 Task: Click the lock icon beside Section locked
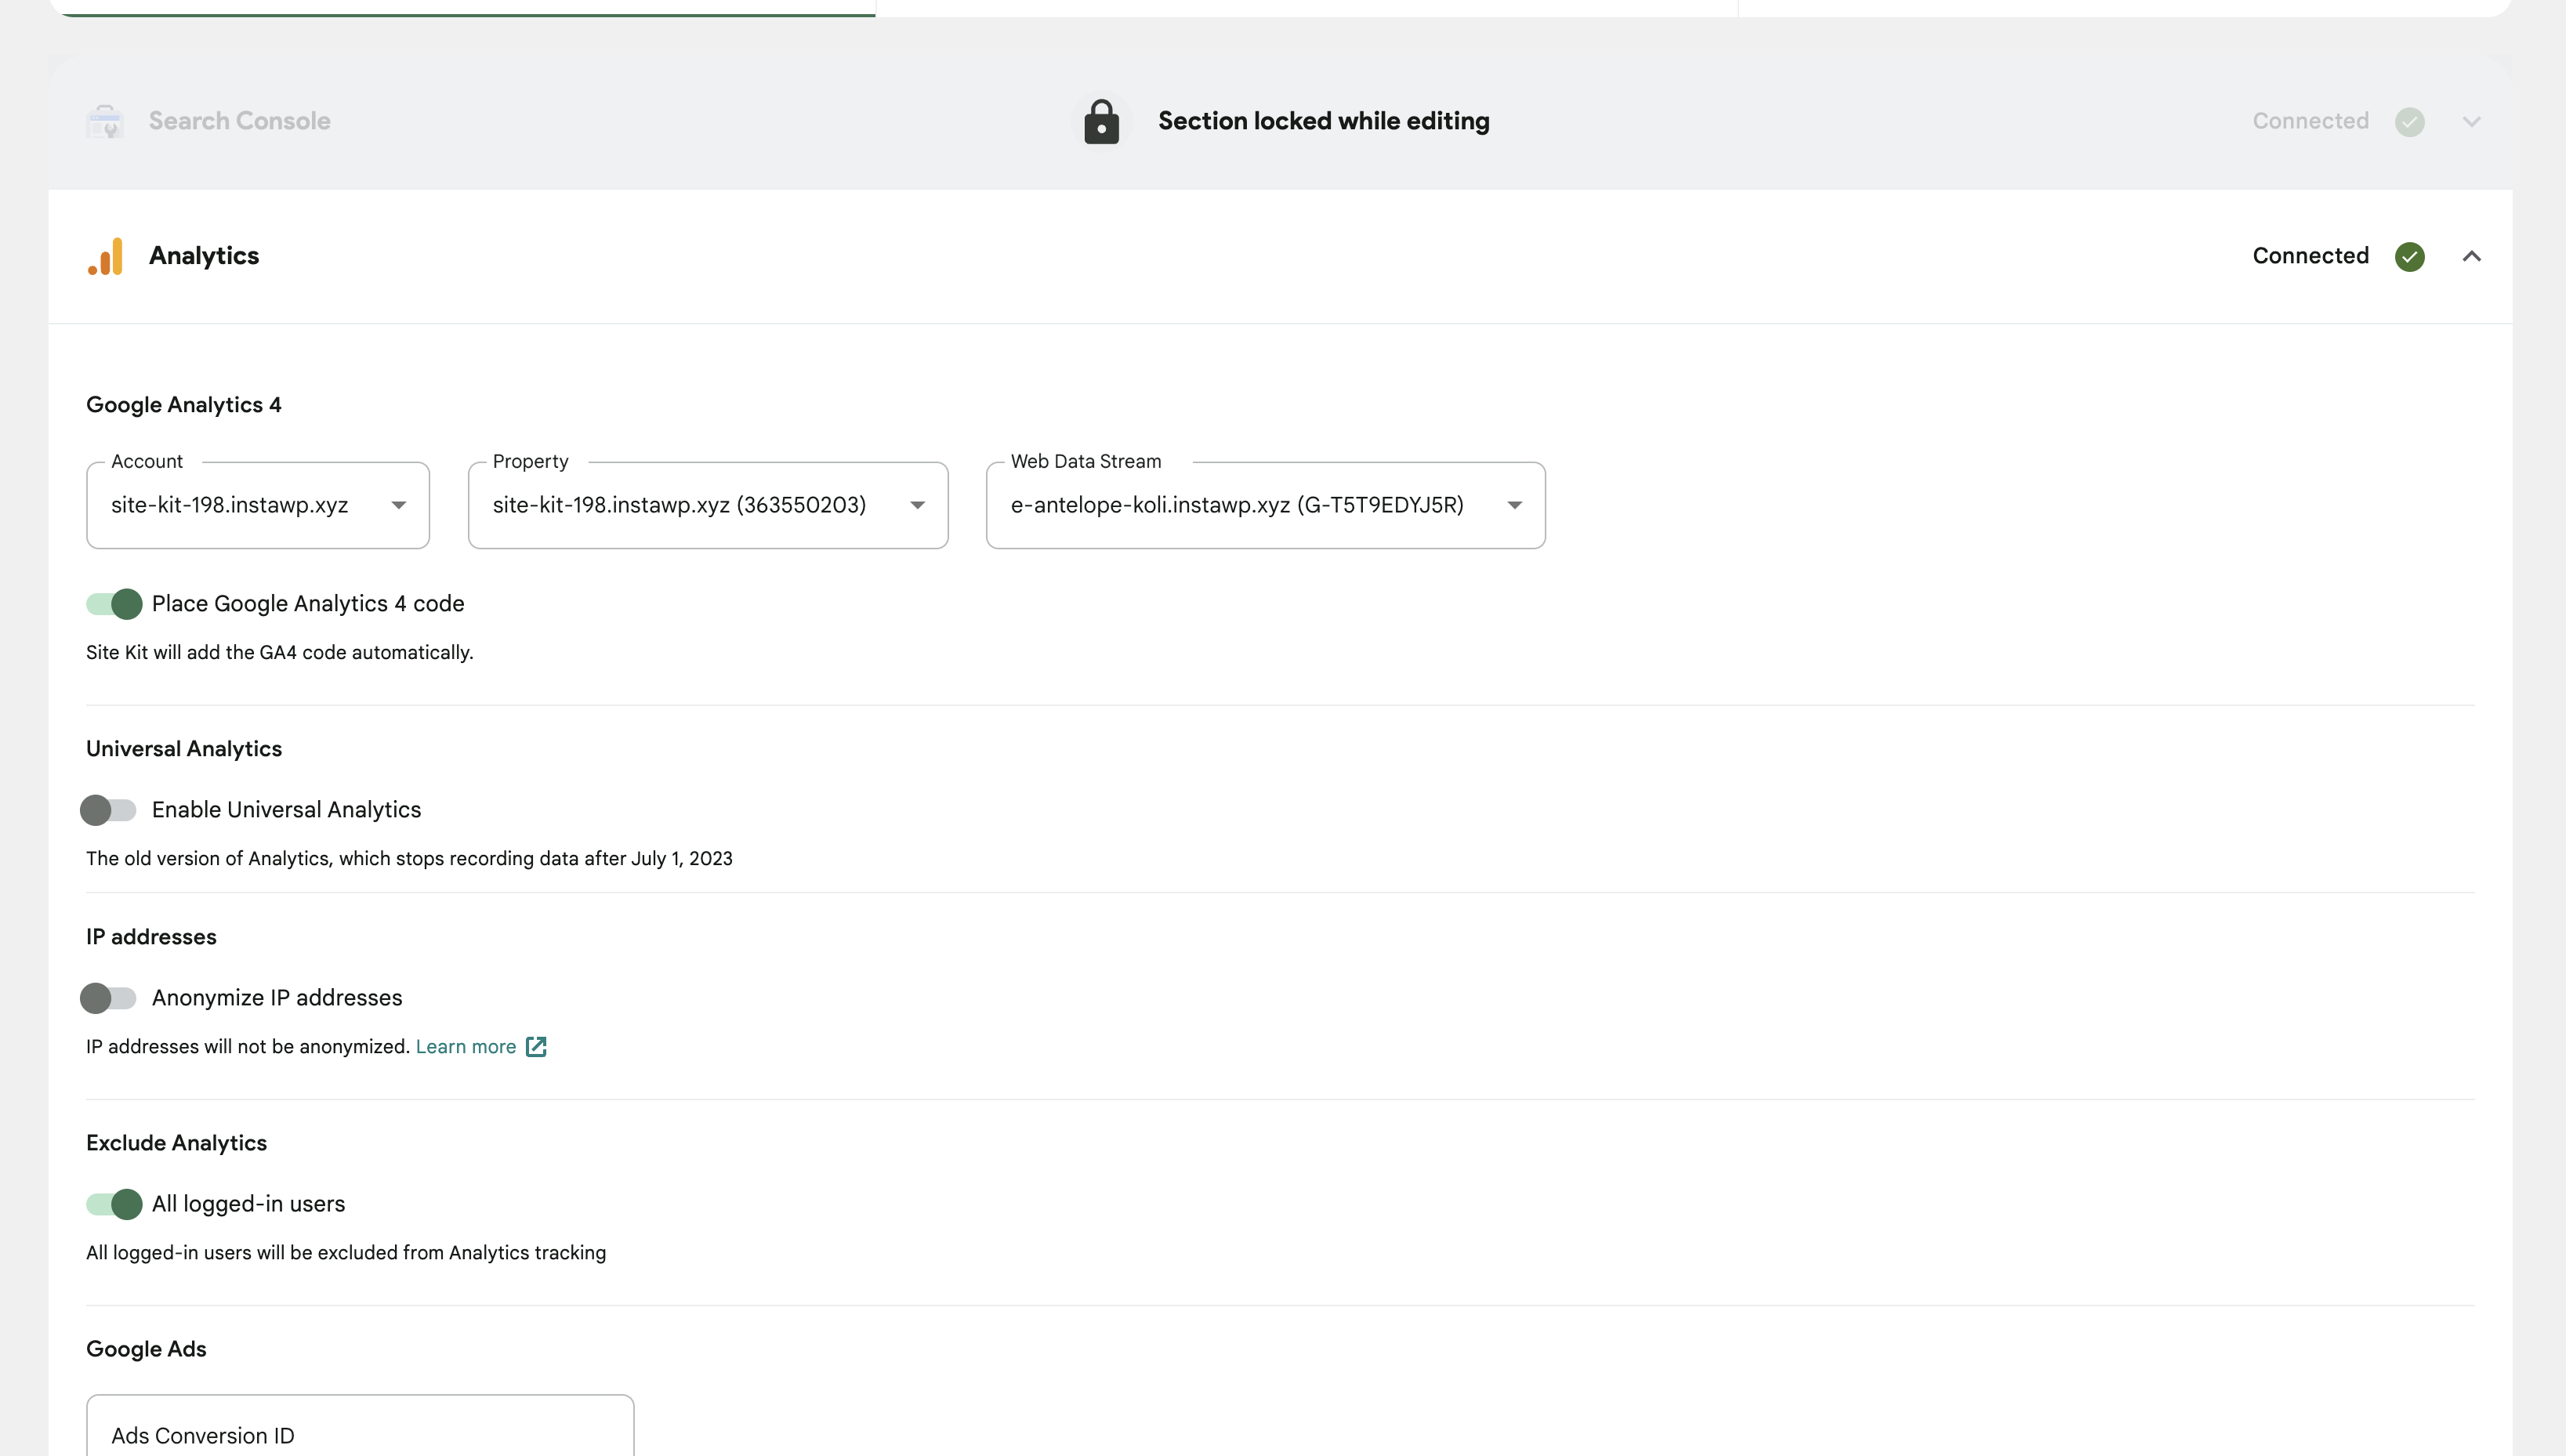[1100, 121]
